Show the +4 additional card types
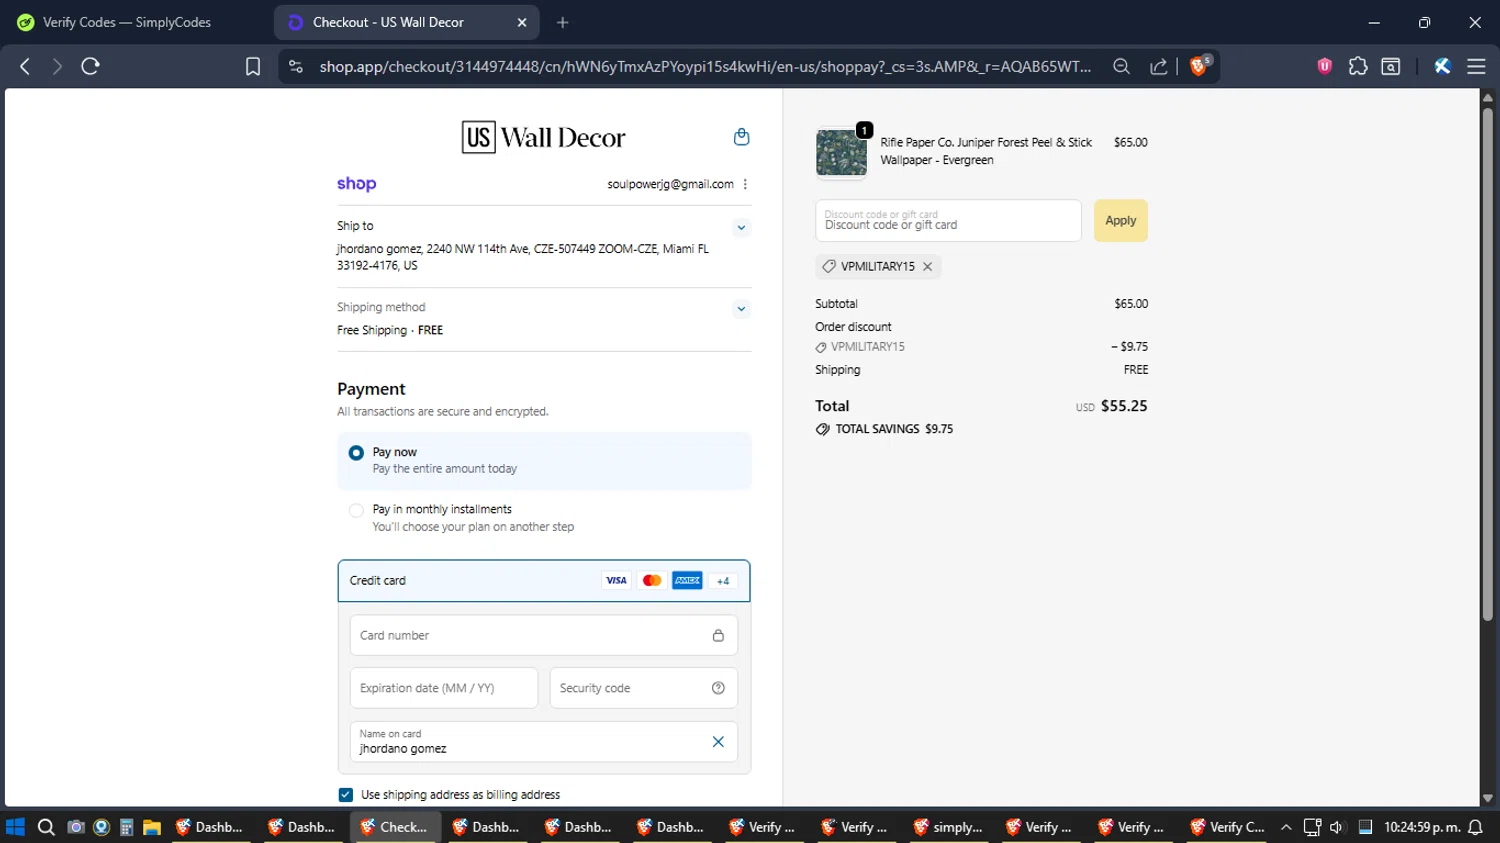Screen dimensions: 1500x843 click(x=723, y=581)
